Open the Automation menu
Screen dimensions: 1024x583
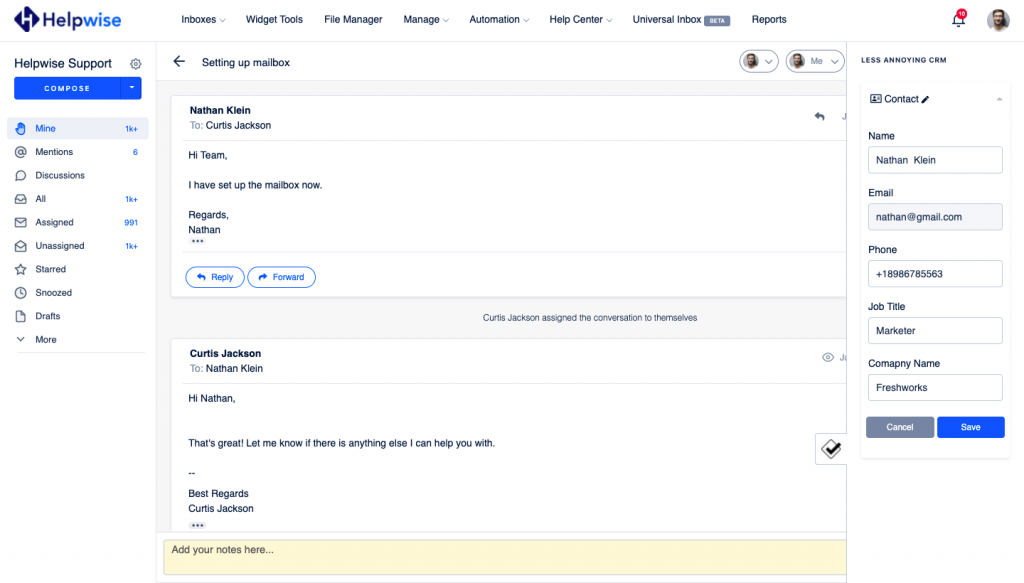(x=499, y=20)
